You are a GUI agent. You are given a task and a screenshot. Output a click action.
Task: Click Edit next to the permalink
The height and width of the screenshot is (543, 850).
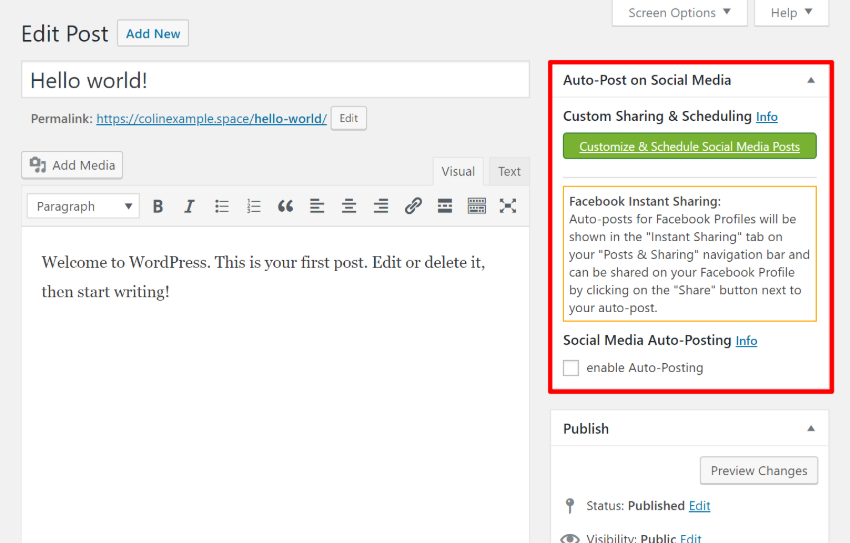tap(349, 118)
